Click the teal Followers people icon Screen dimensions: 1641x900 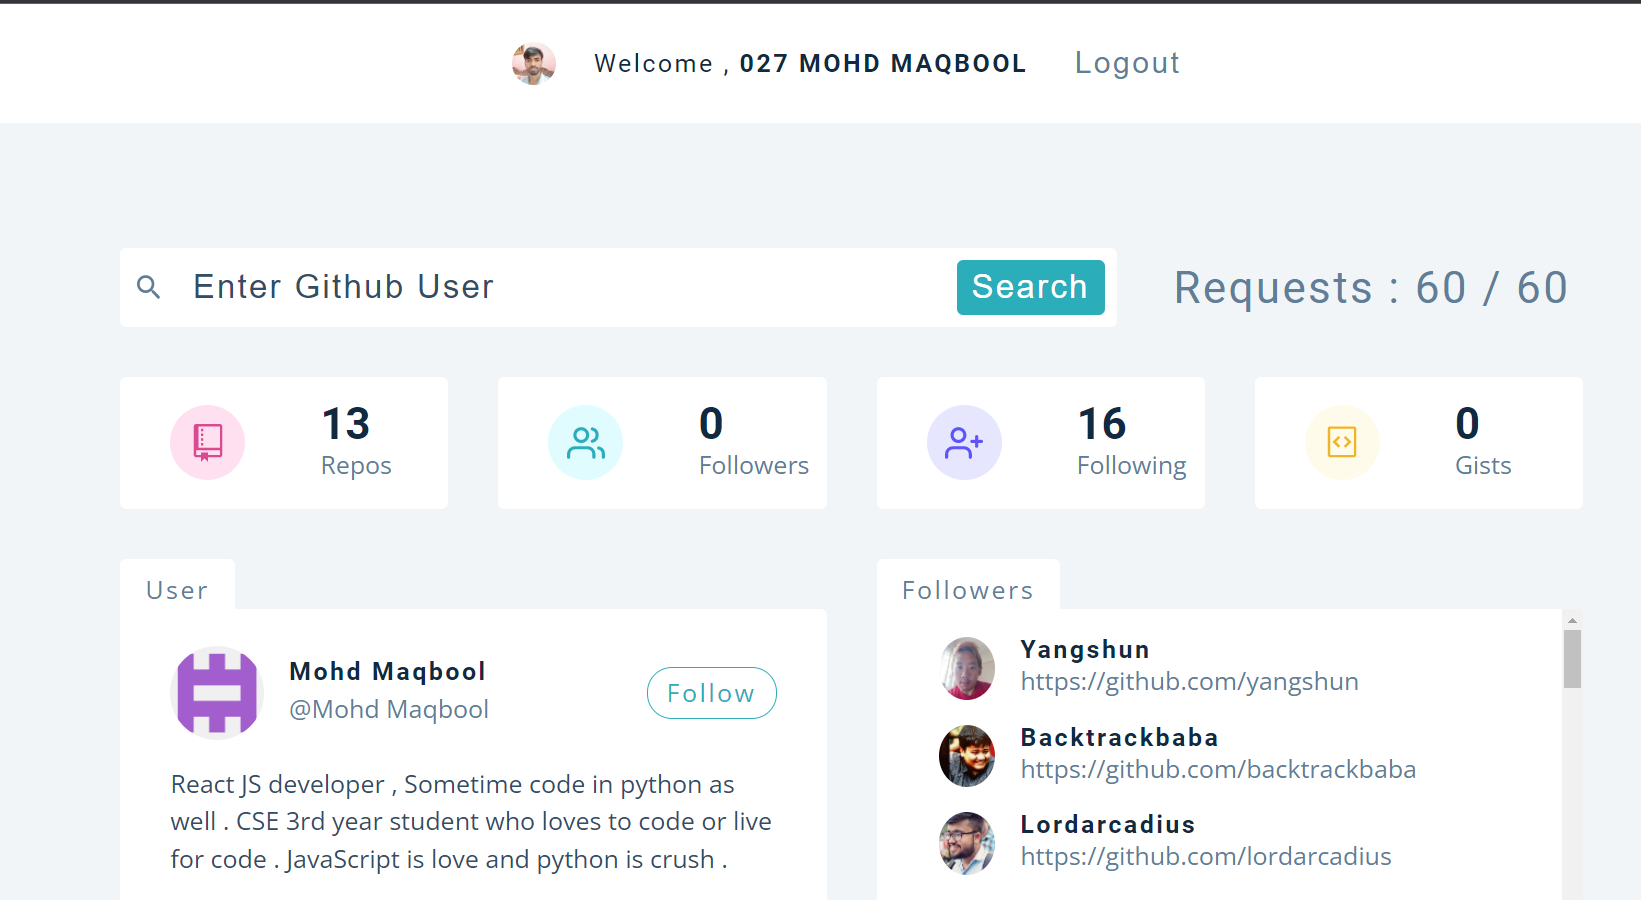(x=585, y=442)
